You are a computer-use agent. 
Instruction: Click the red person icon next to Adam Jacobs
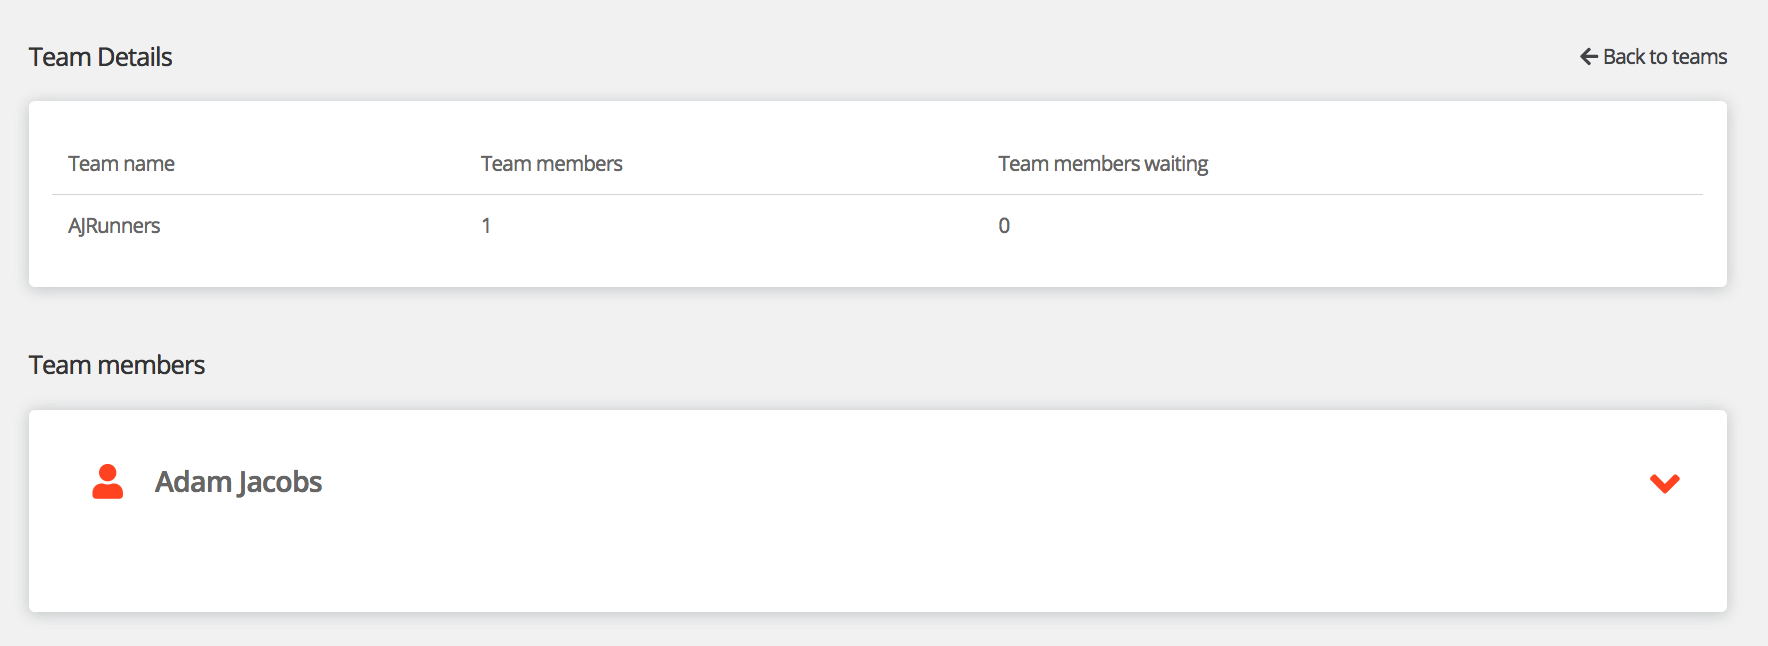[107, 482]
